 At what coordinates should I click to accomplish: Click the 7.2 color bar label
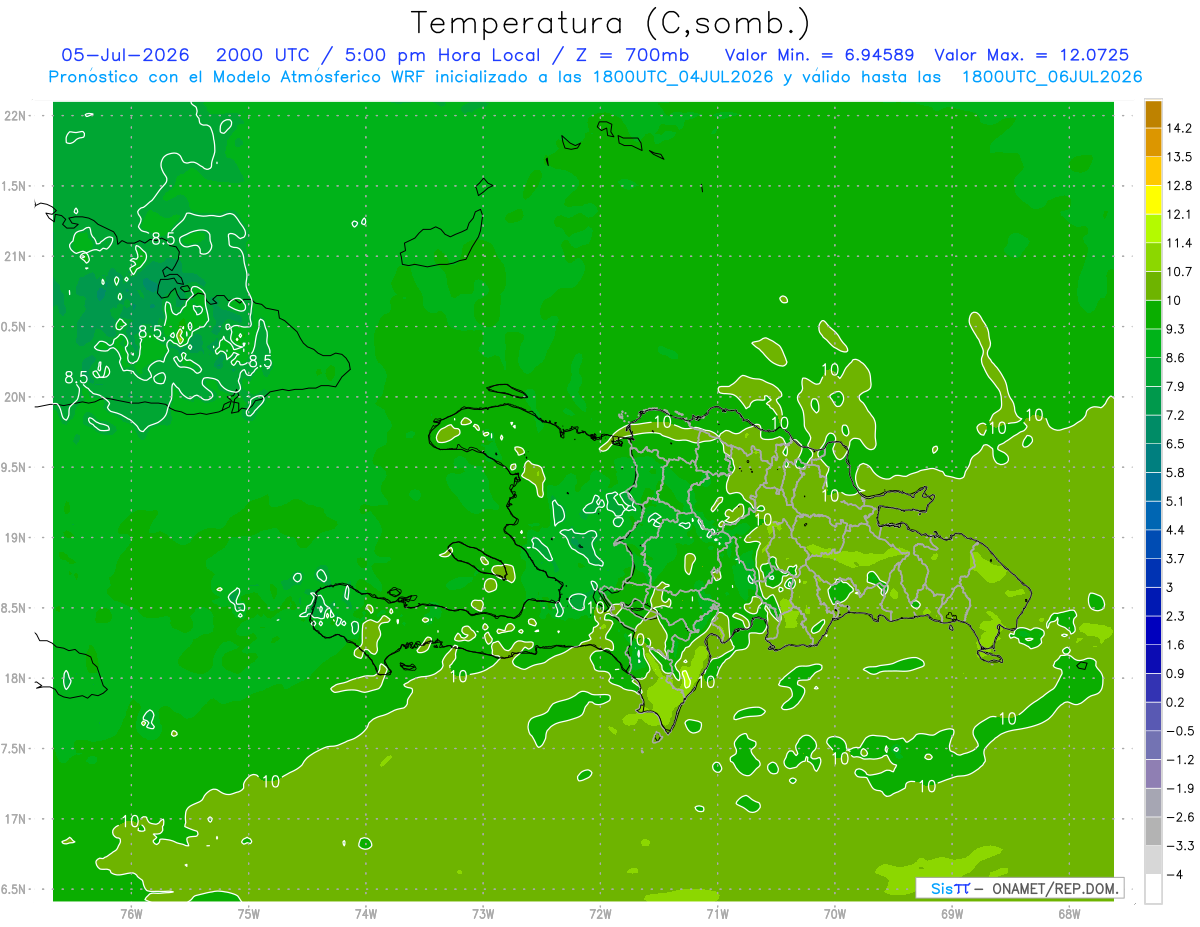pos(1176,414)
